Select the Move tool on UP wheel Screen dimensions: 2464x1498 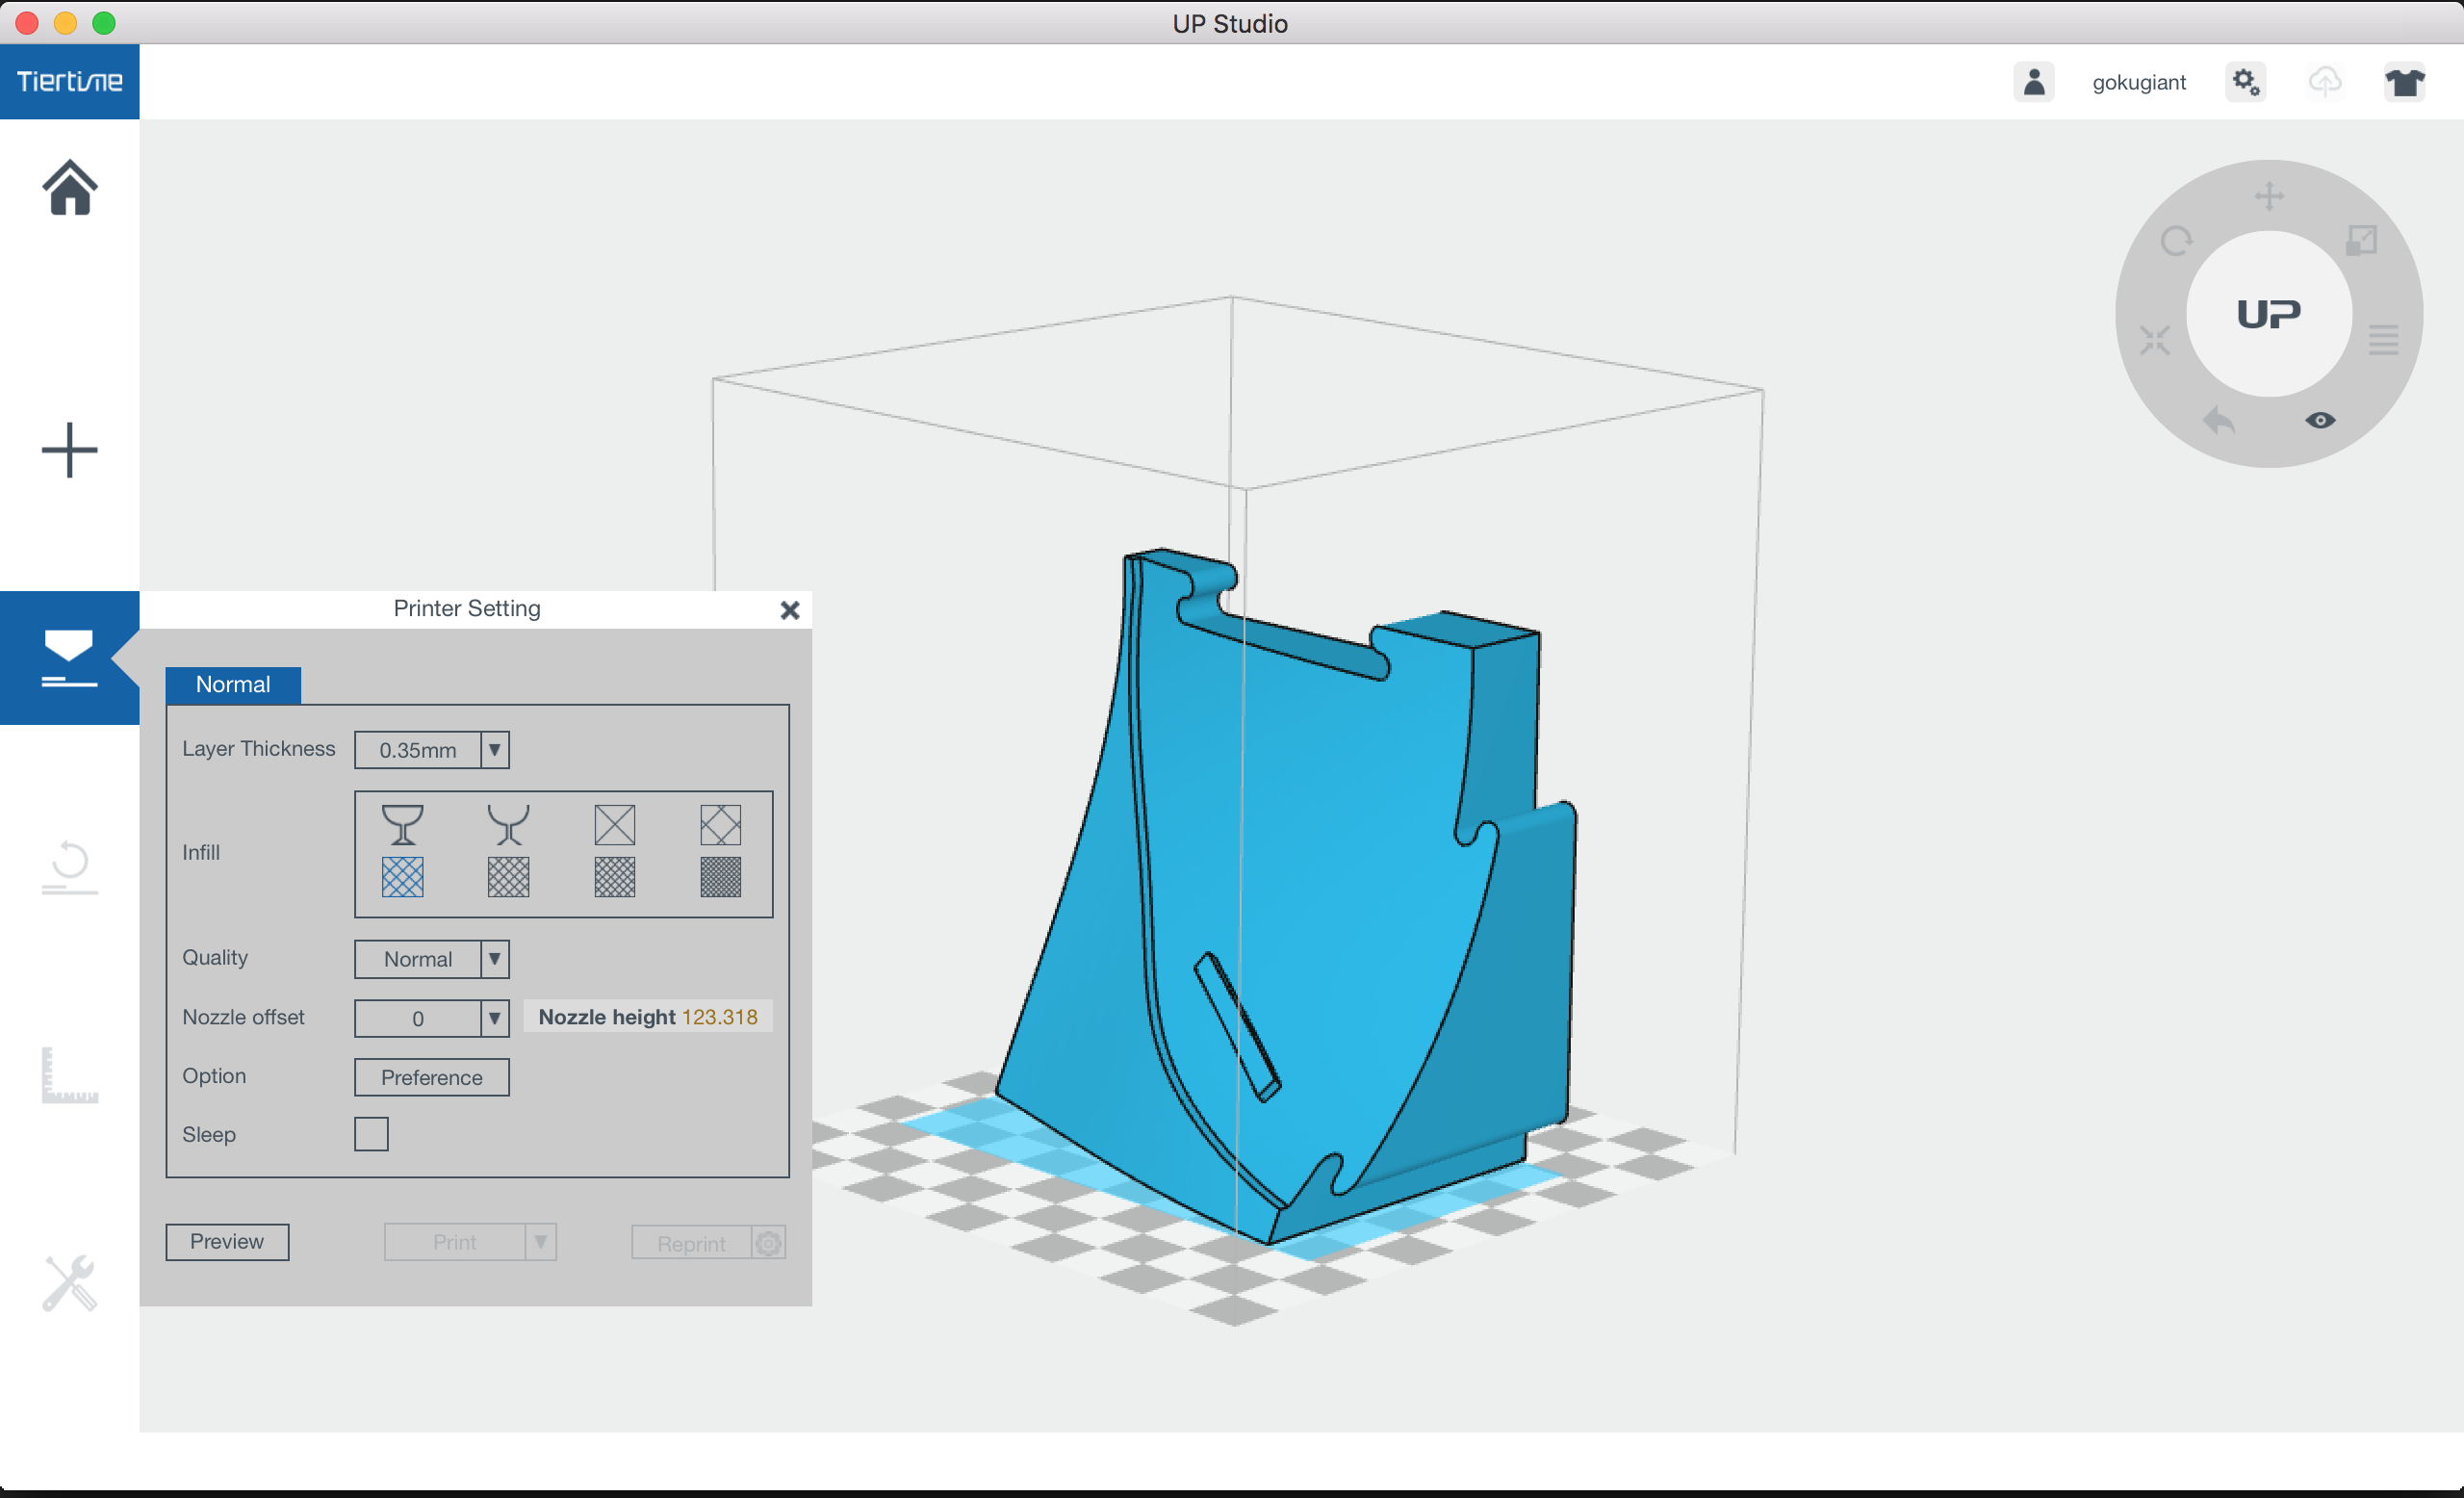click(2269, 196)
